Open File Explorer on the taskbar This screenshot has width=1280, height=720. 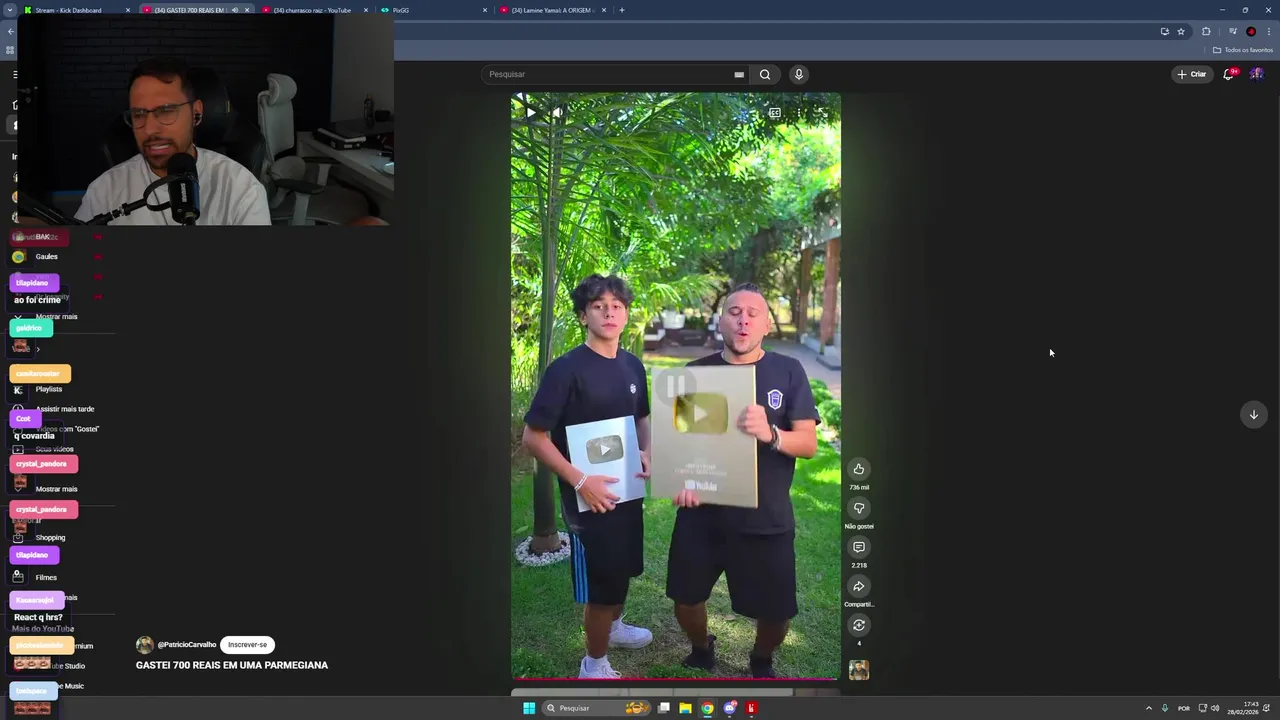coord(685,708)
